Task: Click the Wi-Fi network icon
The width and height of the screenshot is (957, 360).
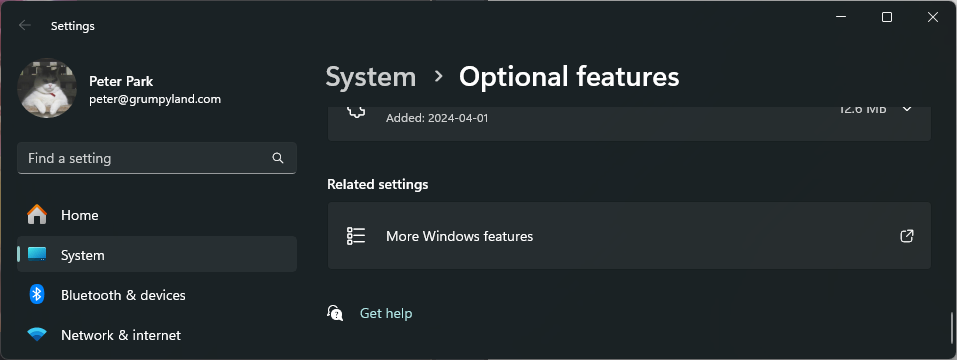Action: 37,334
